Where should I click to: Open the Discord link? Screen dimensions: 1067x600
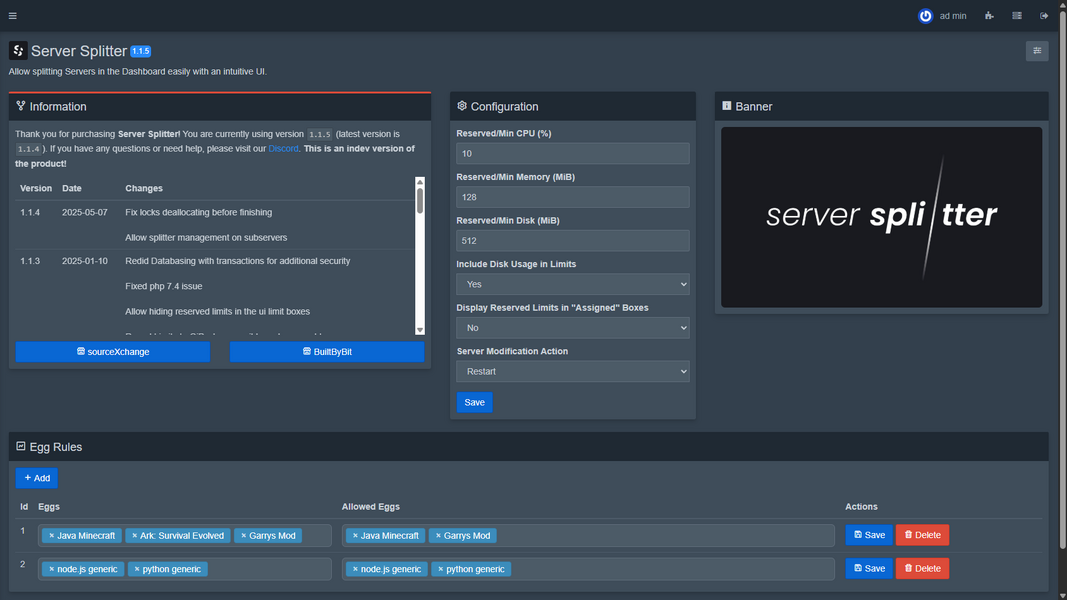[x=283, y=148]
